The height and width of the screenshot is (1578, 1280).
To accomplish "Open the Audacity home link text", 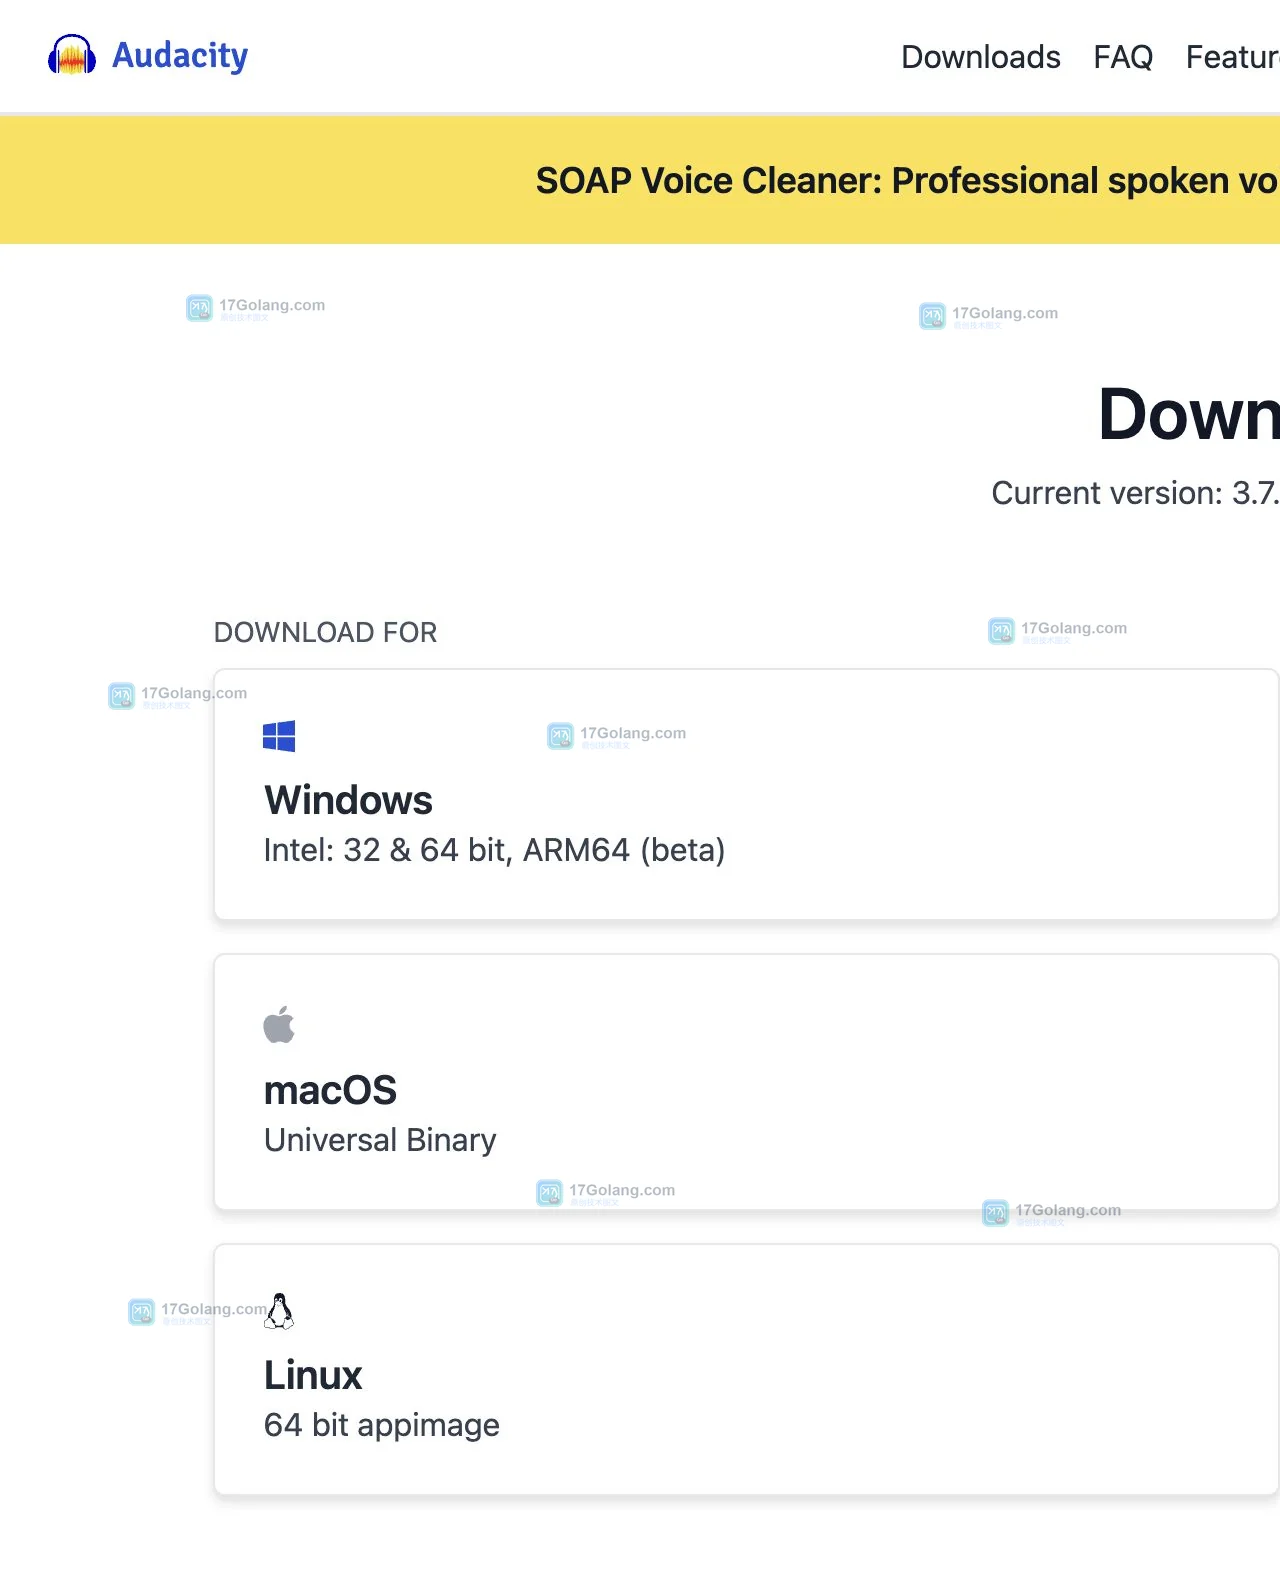I will (x=180, y=55).
